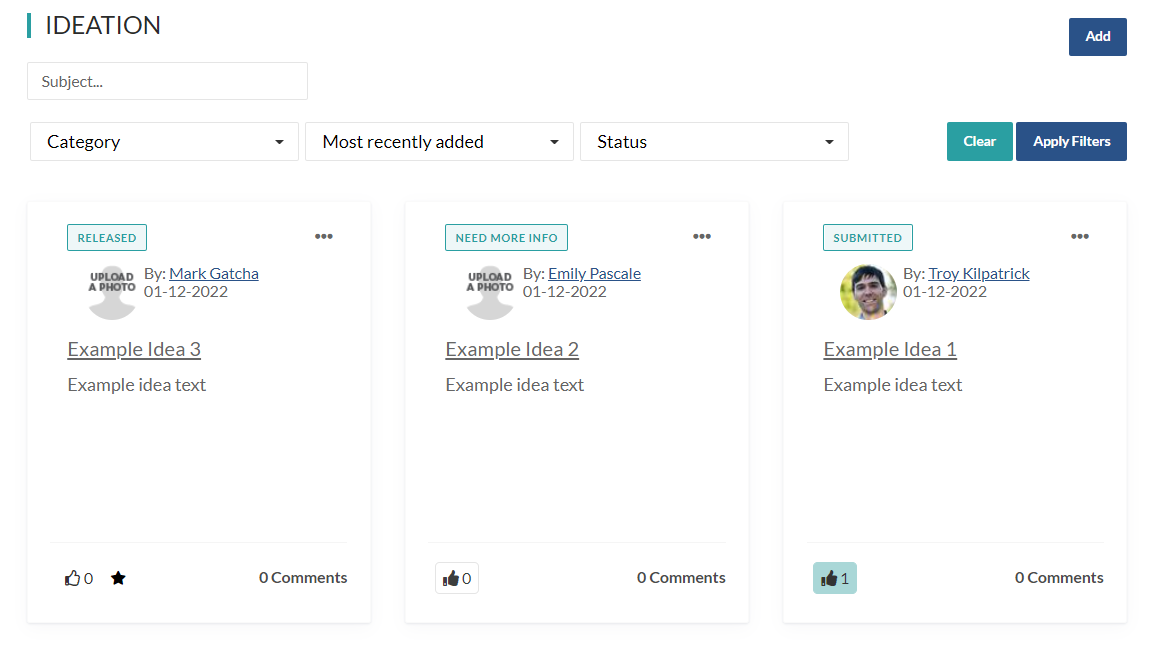Open the Example Idea 1 link
1151x650 pixels.
889,349
